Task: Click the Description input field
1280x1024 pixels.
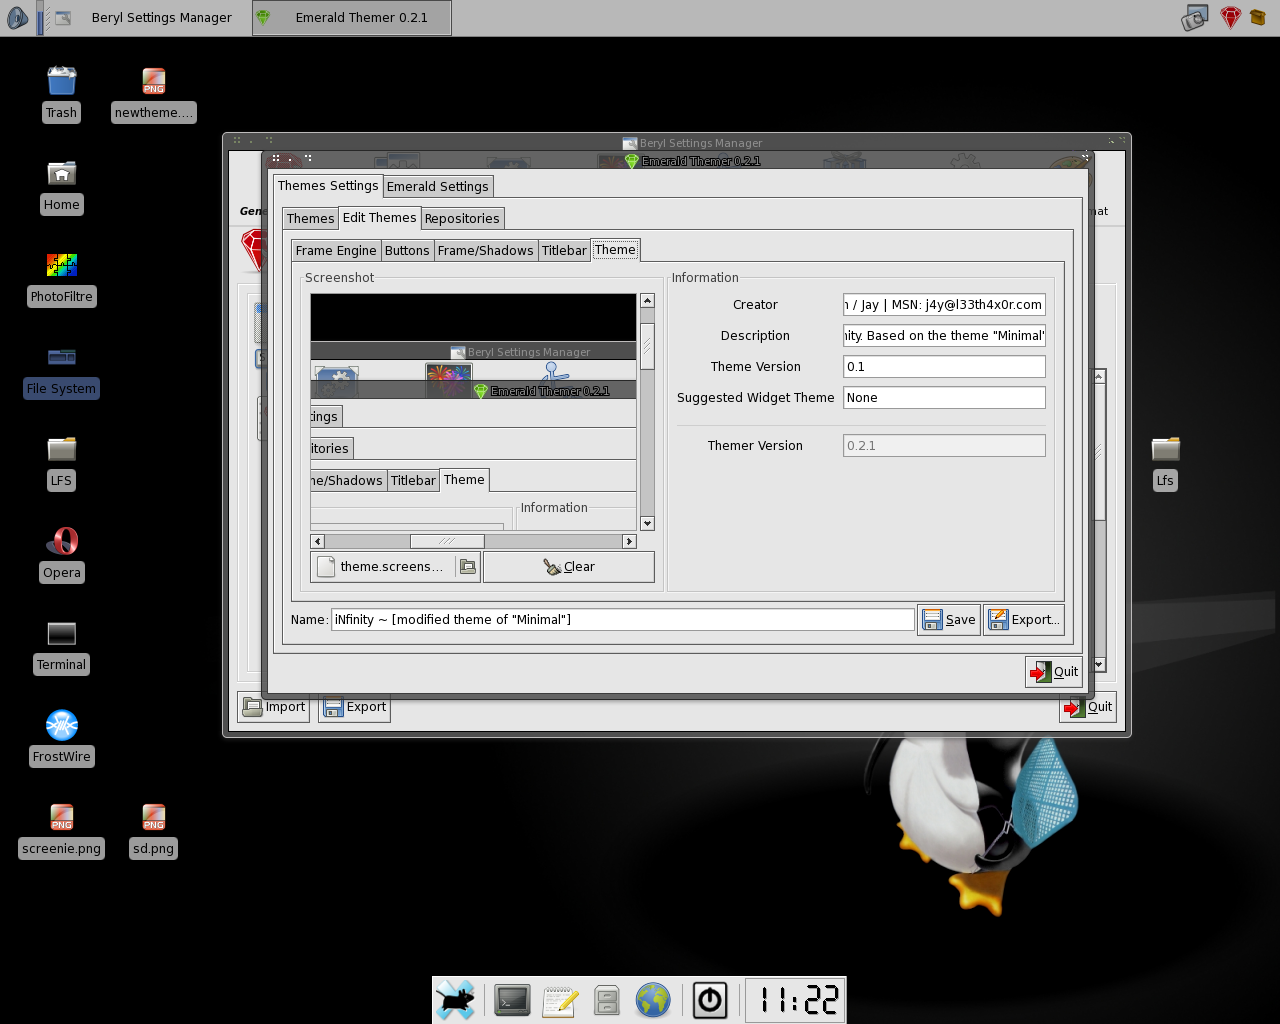Action: 944,336
